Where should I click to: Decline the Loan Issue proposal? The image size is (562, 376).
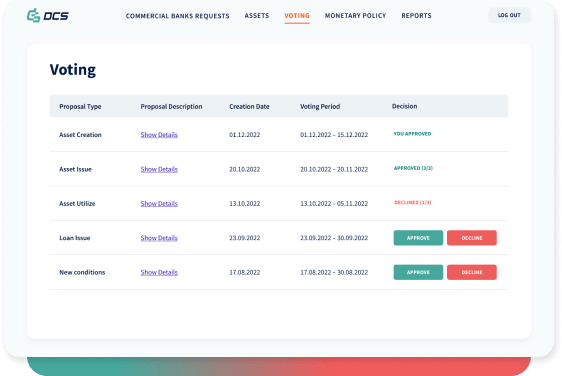point(472,238)
